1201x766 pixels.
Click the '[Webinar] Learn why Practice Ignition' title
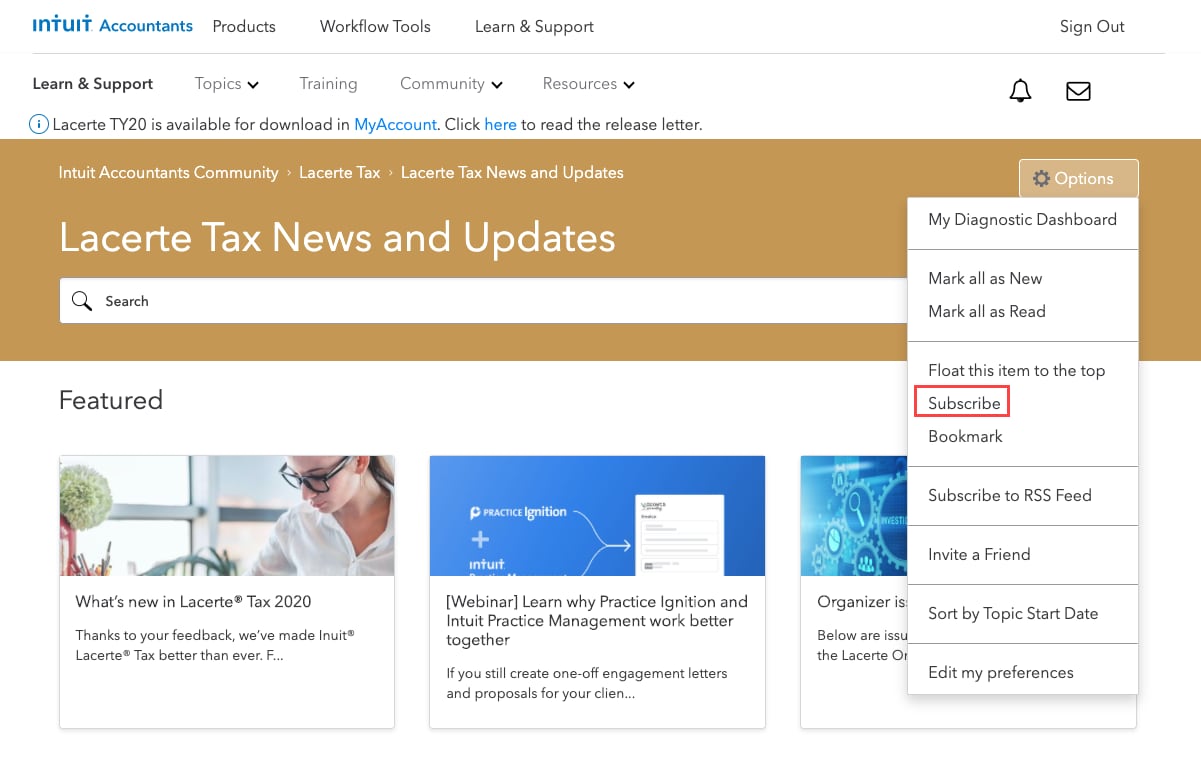(x=597, y=621)
